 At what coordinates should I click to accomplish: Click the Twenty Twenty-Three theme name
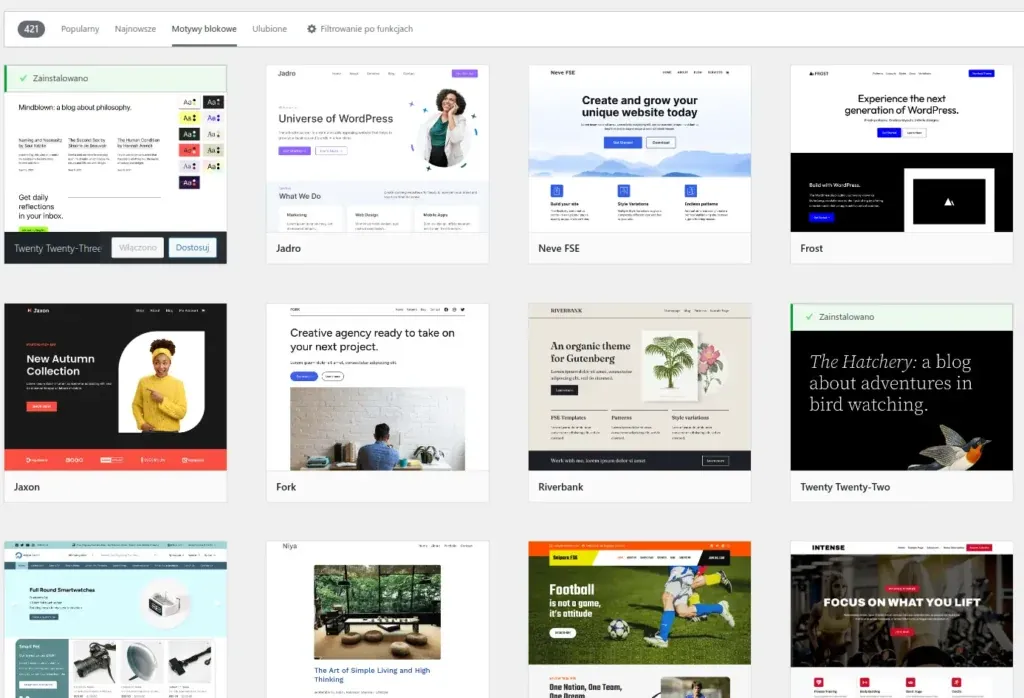(x=57, y=248)
